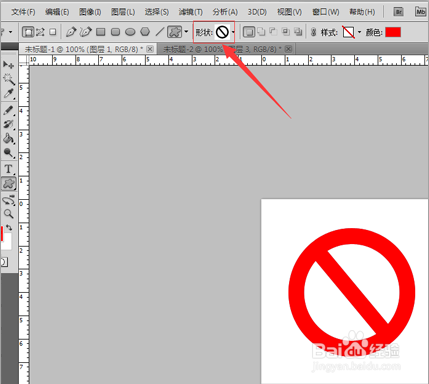Open the 形状 shape picker dropdown arrow

233,32
